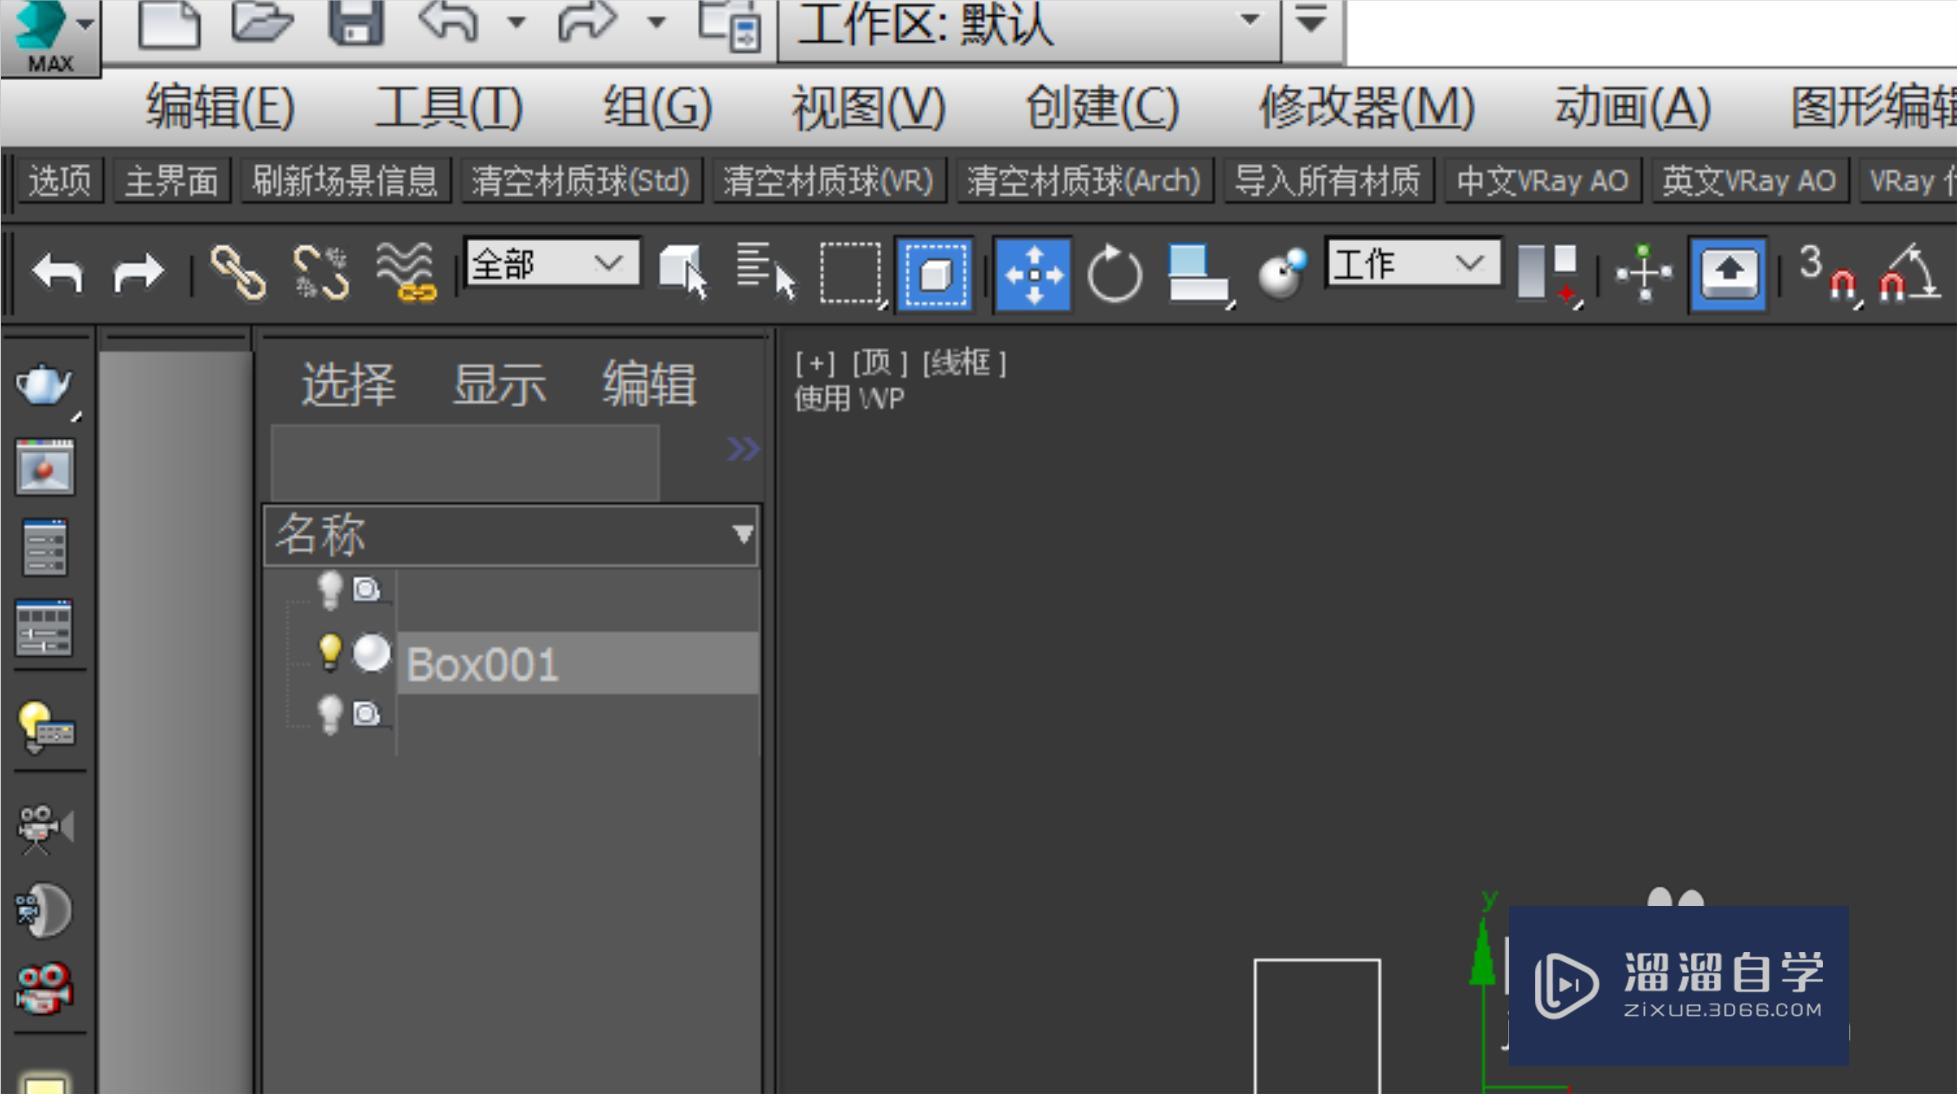Click the Select and Place tool icon
Screen dimensions: 1957x1094
(1282, 273)
